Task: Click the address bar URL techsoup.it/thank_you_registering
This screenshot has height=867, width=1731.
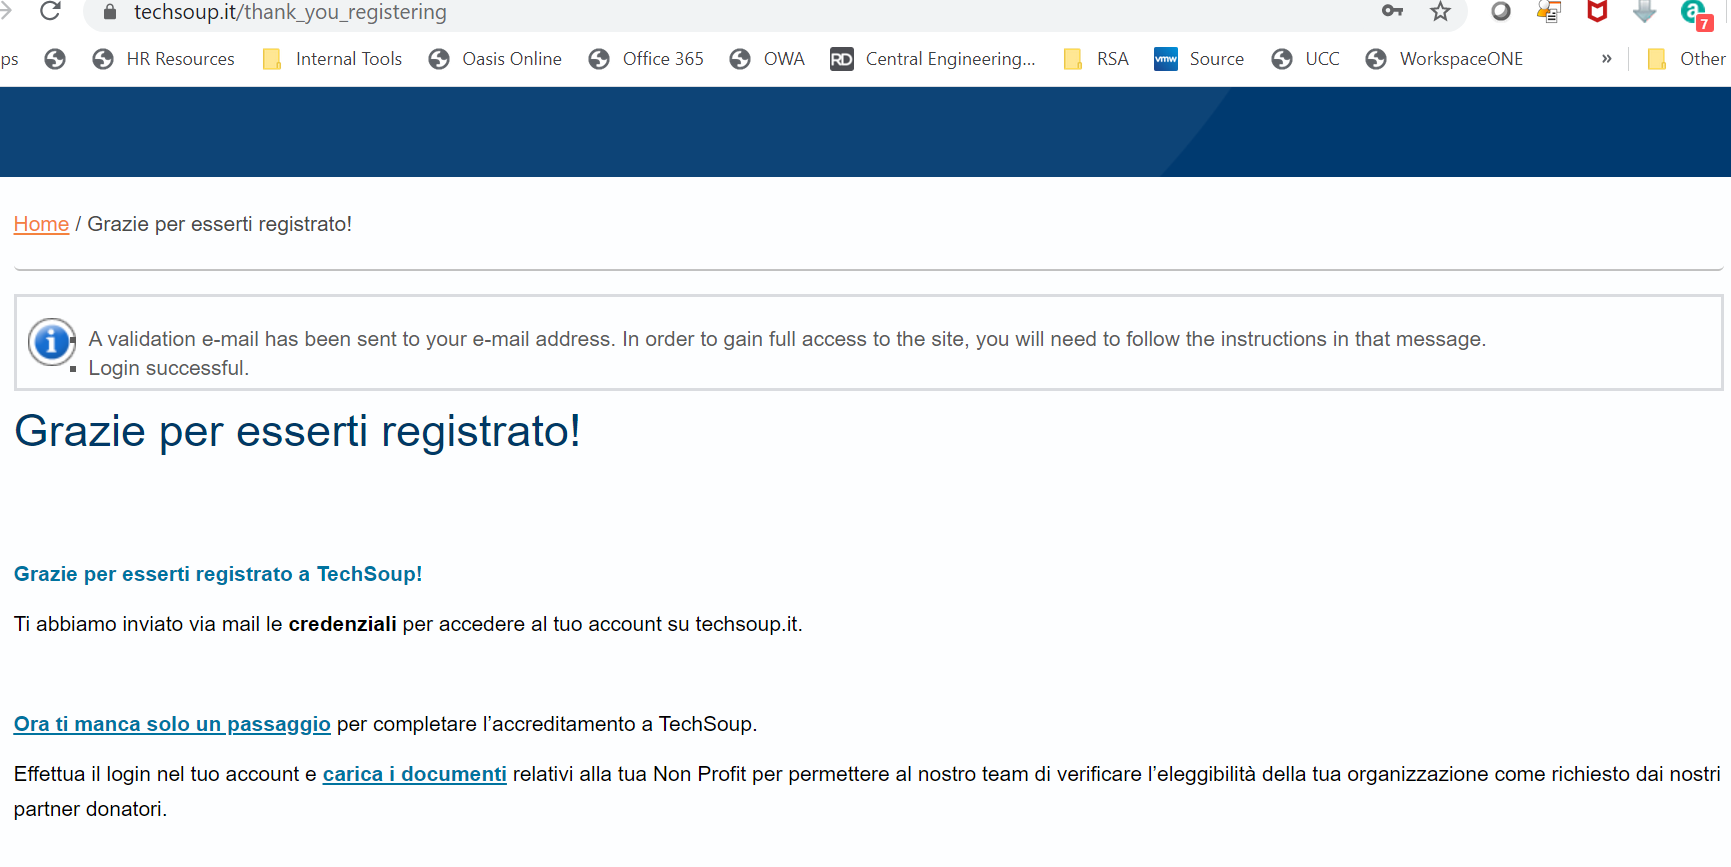Action: [x=290, y=12]
